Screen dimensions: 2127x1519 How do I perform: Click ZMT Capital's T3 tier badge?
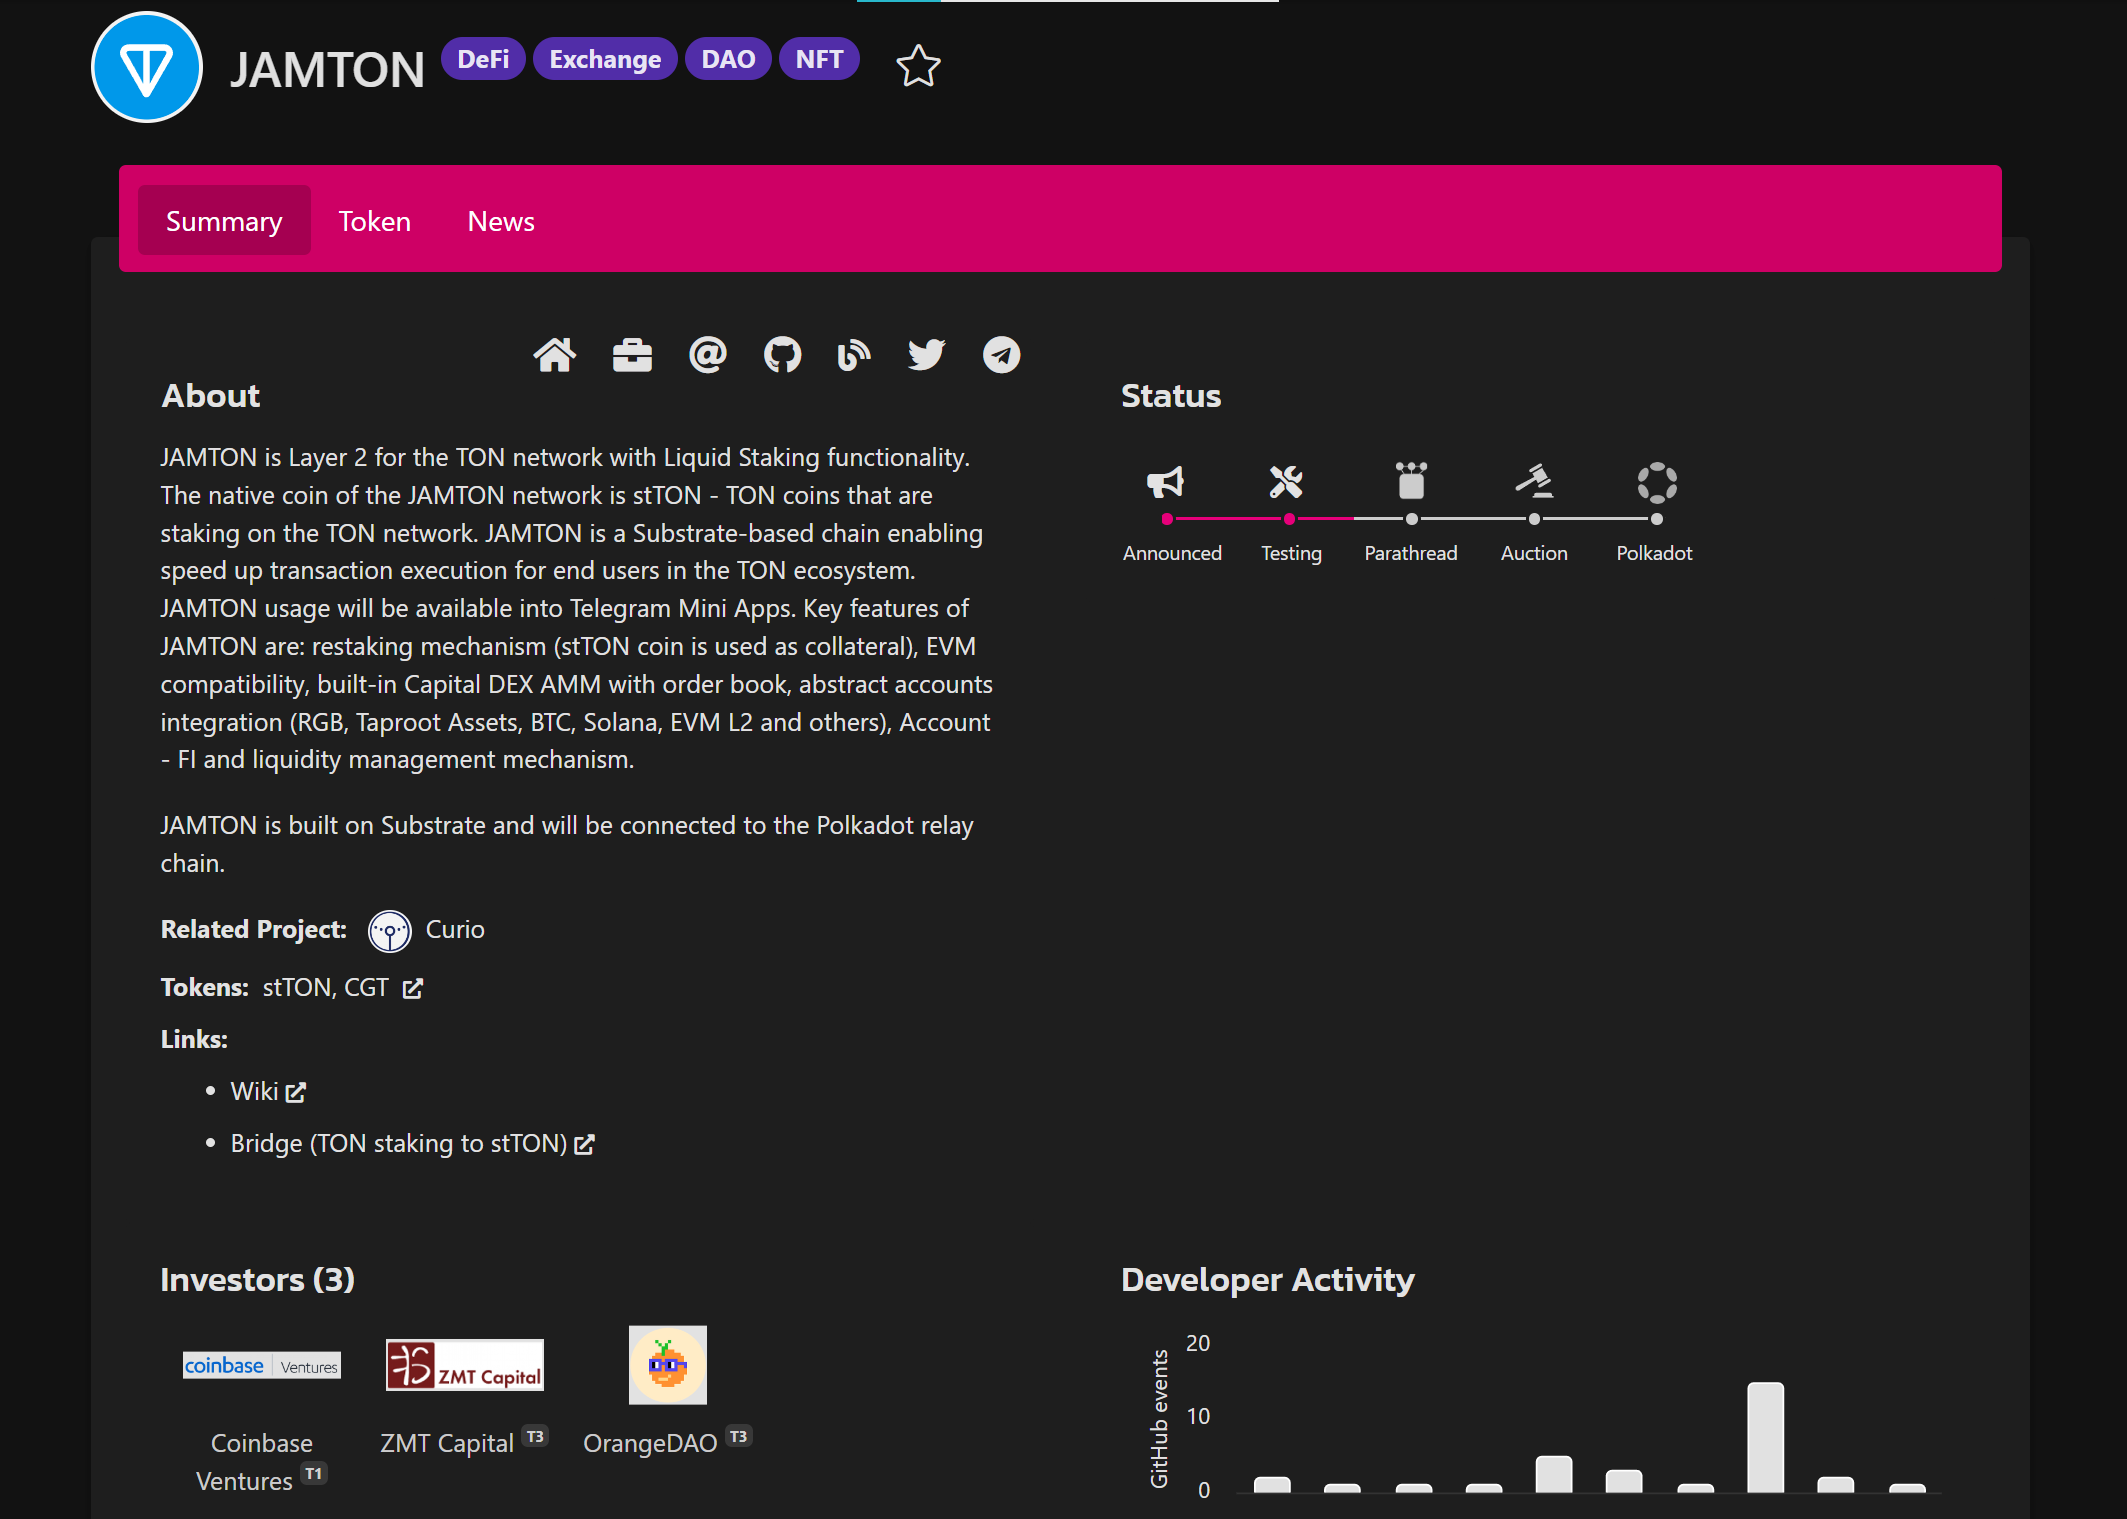click(x=536, y=1437)
